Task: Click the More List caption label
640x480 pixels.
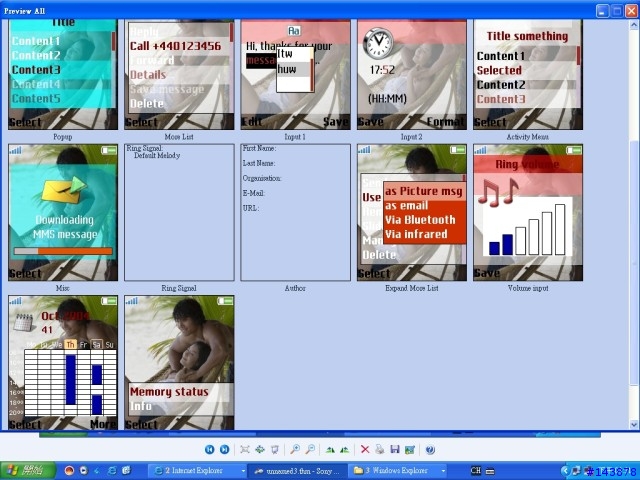Action: pyautogui.click(x=179, y=137)
